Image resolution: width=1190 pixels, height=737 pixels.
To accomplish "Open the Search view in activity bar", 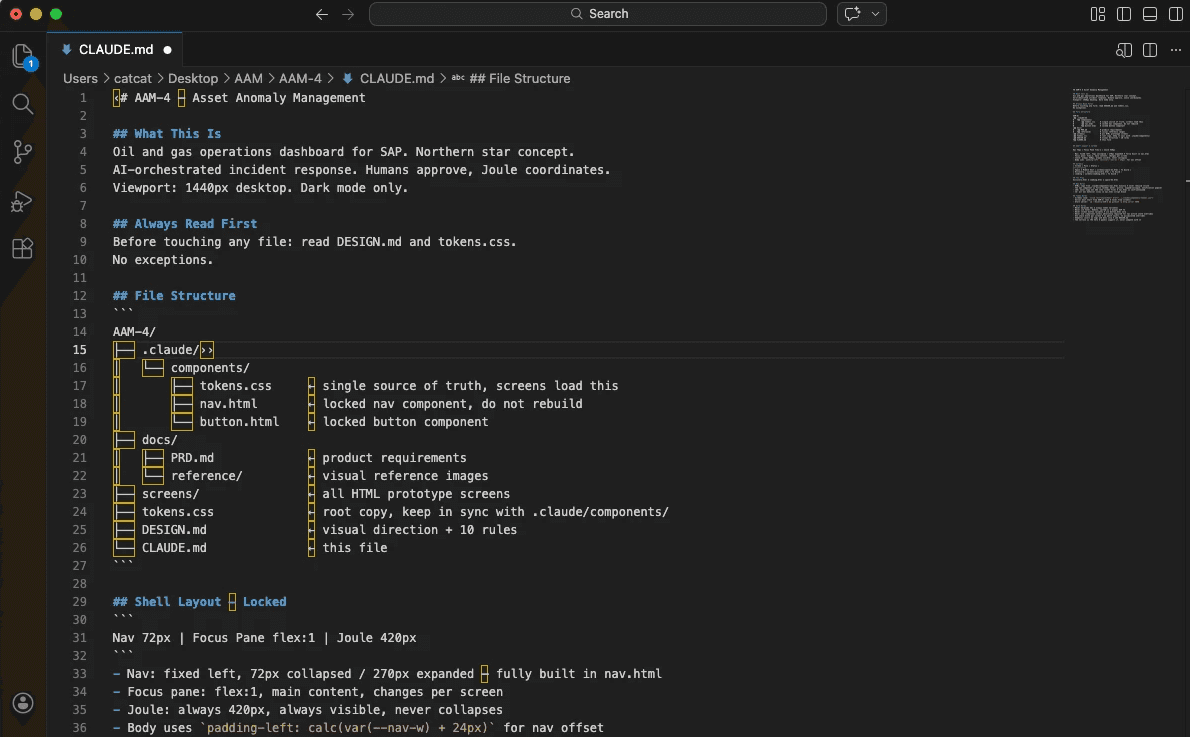I will coord(23,104).
